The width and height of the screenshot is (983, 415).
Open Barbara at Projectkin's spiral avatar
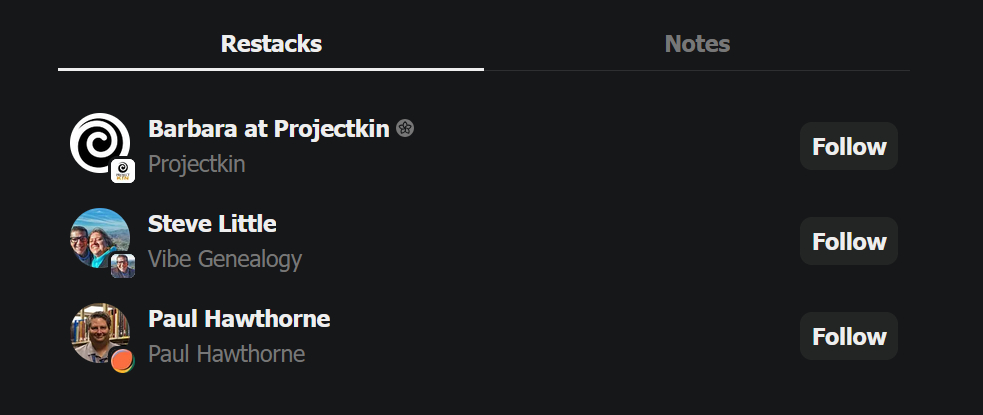pyautogui.click(x=97, y=143)
